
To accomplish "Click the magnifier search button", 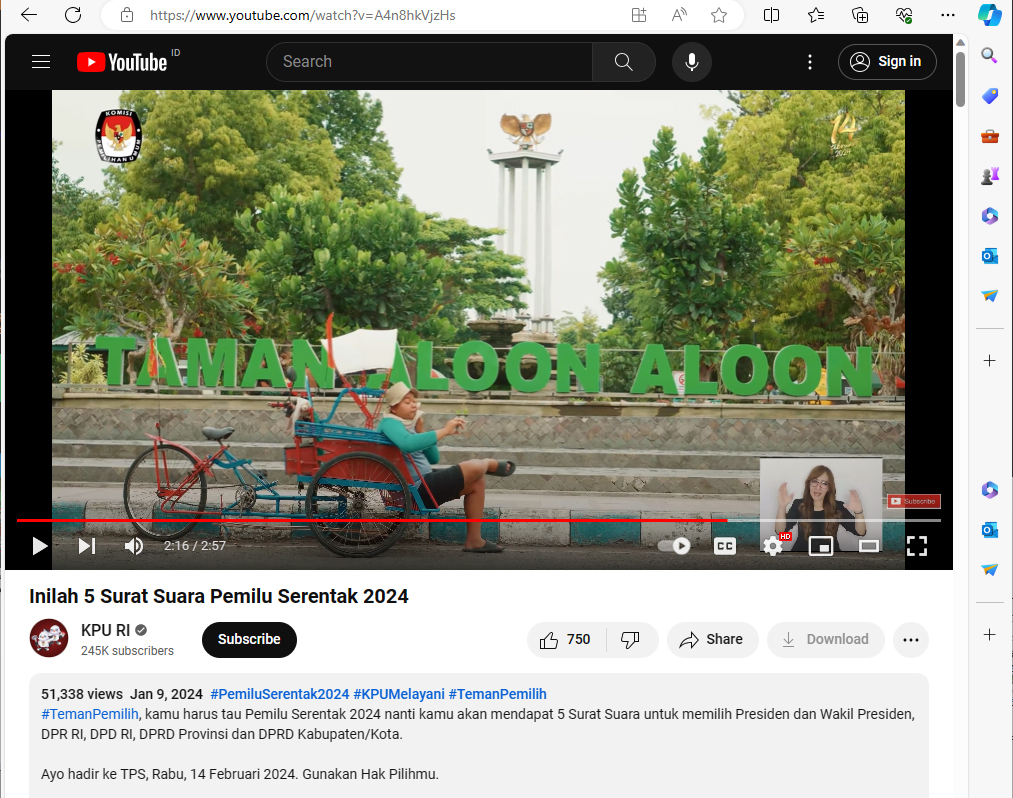I will click(623, 61).
